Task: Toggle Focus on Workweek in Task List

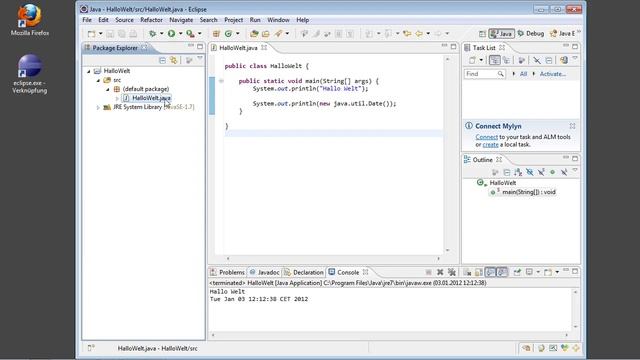Action: tap(521, 60)
